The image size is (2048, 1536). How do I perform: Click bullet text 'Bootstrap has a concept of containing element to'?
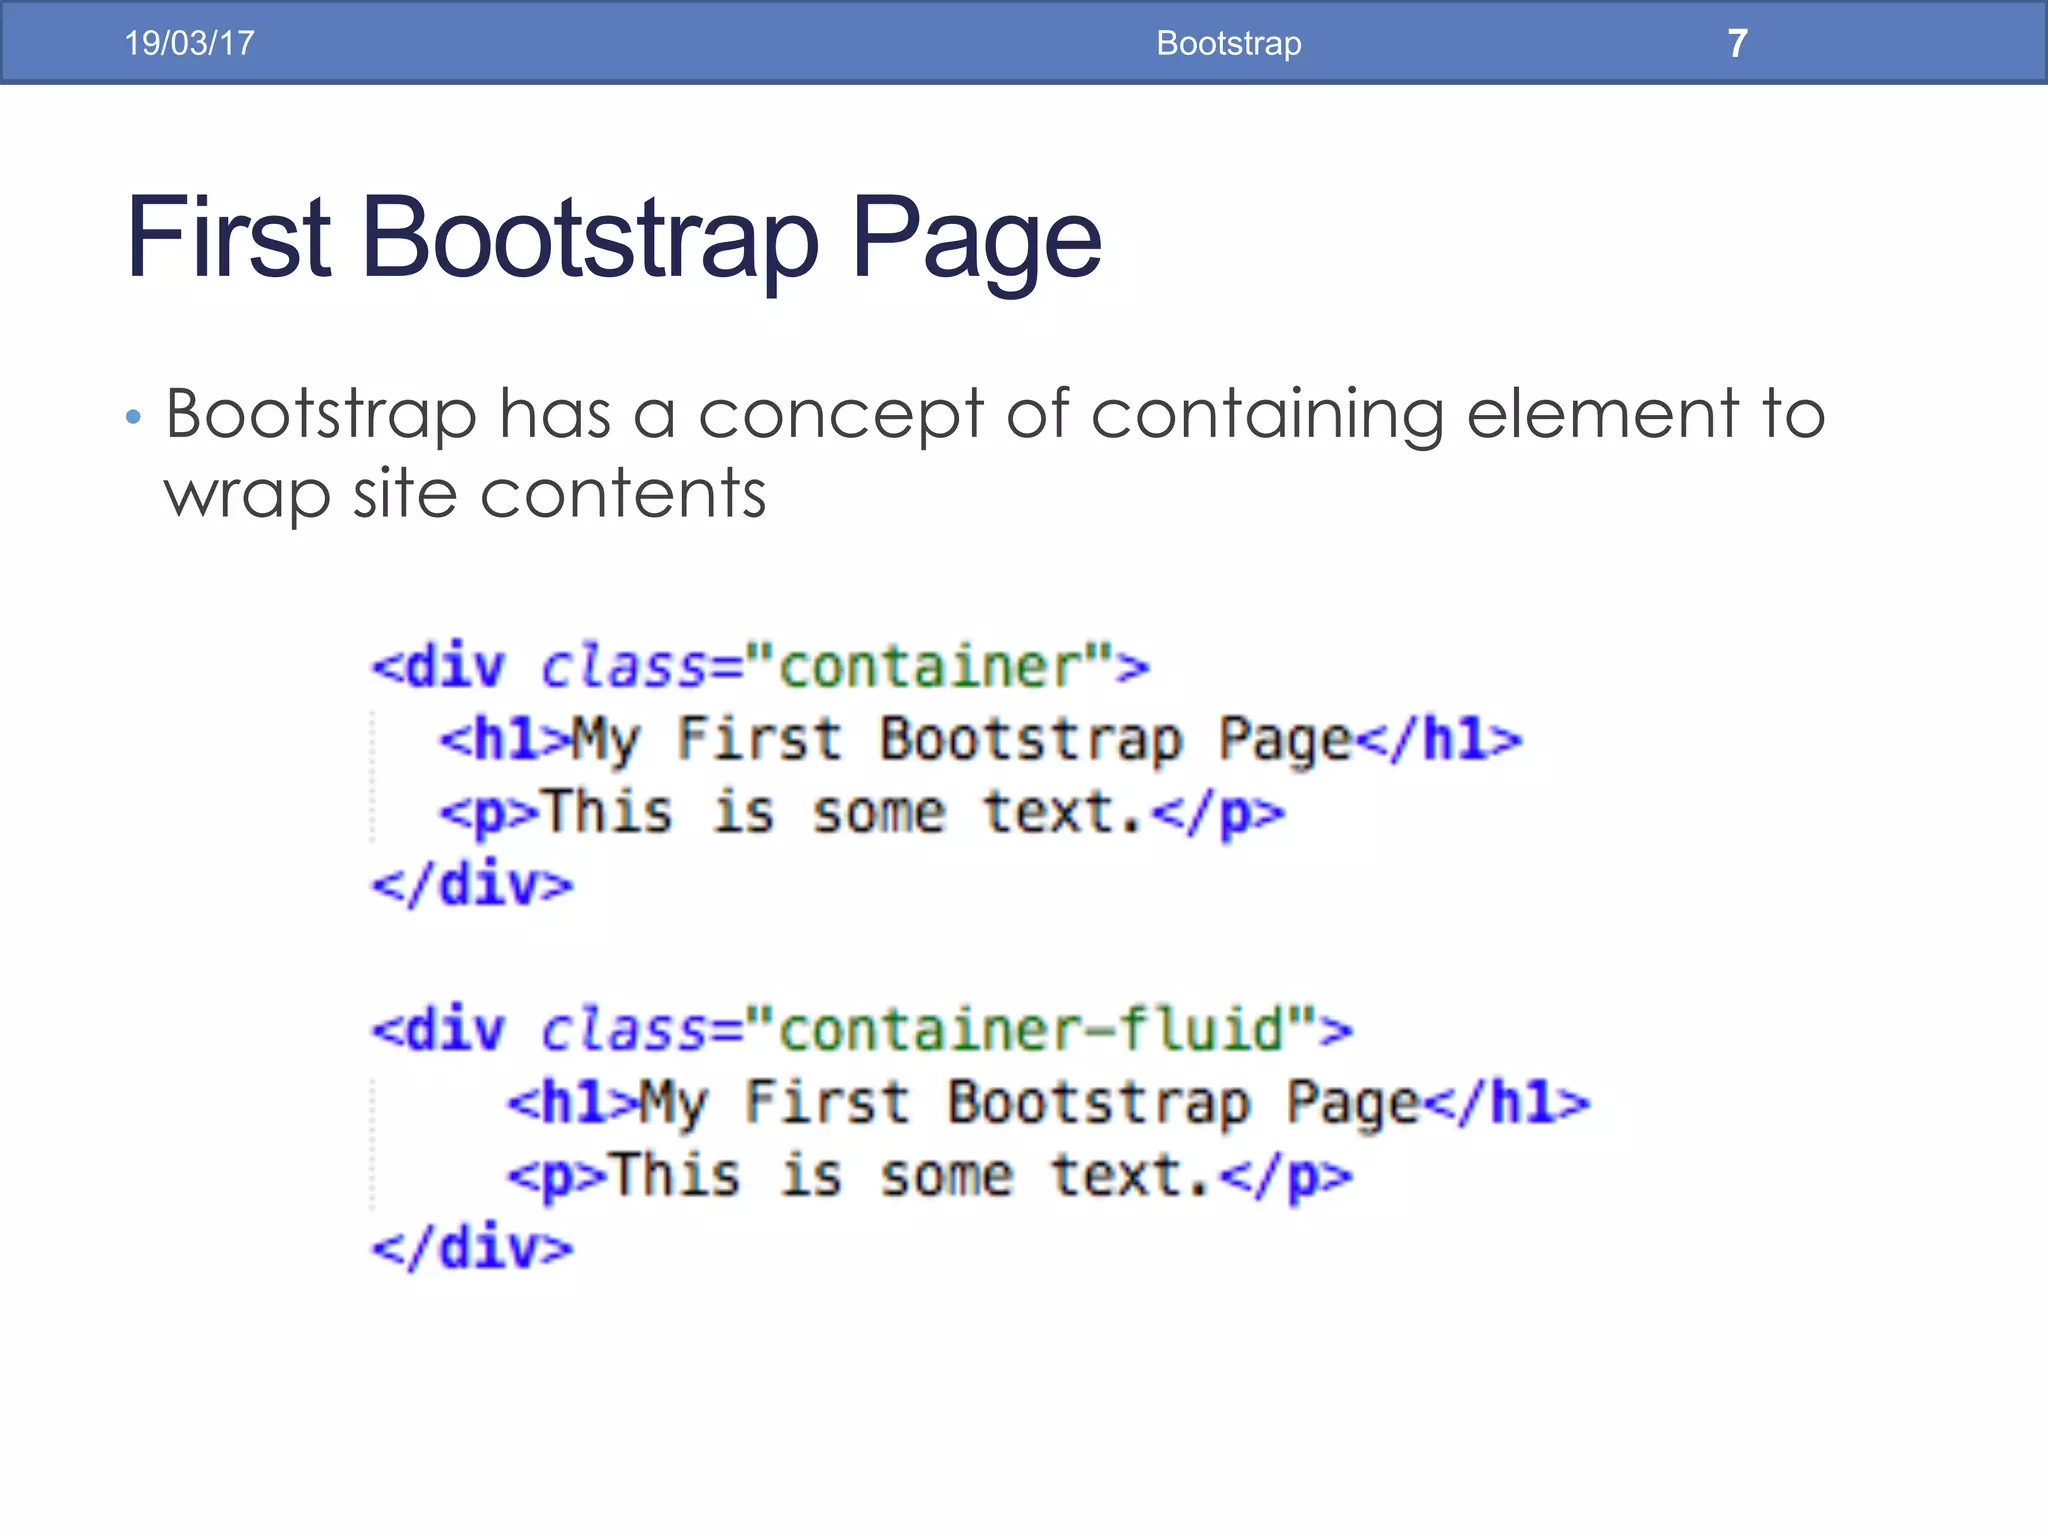click(x=995, y=414)
